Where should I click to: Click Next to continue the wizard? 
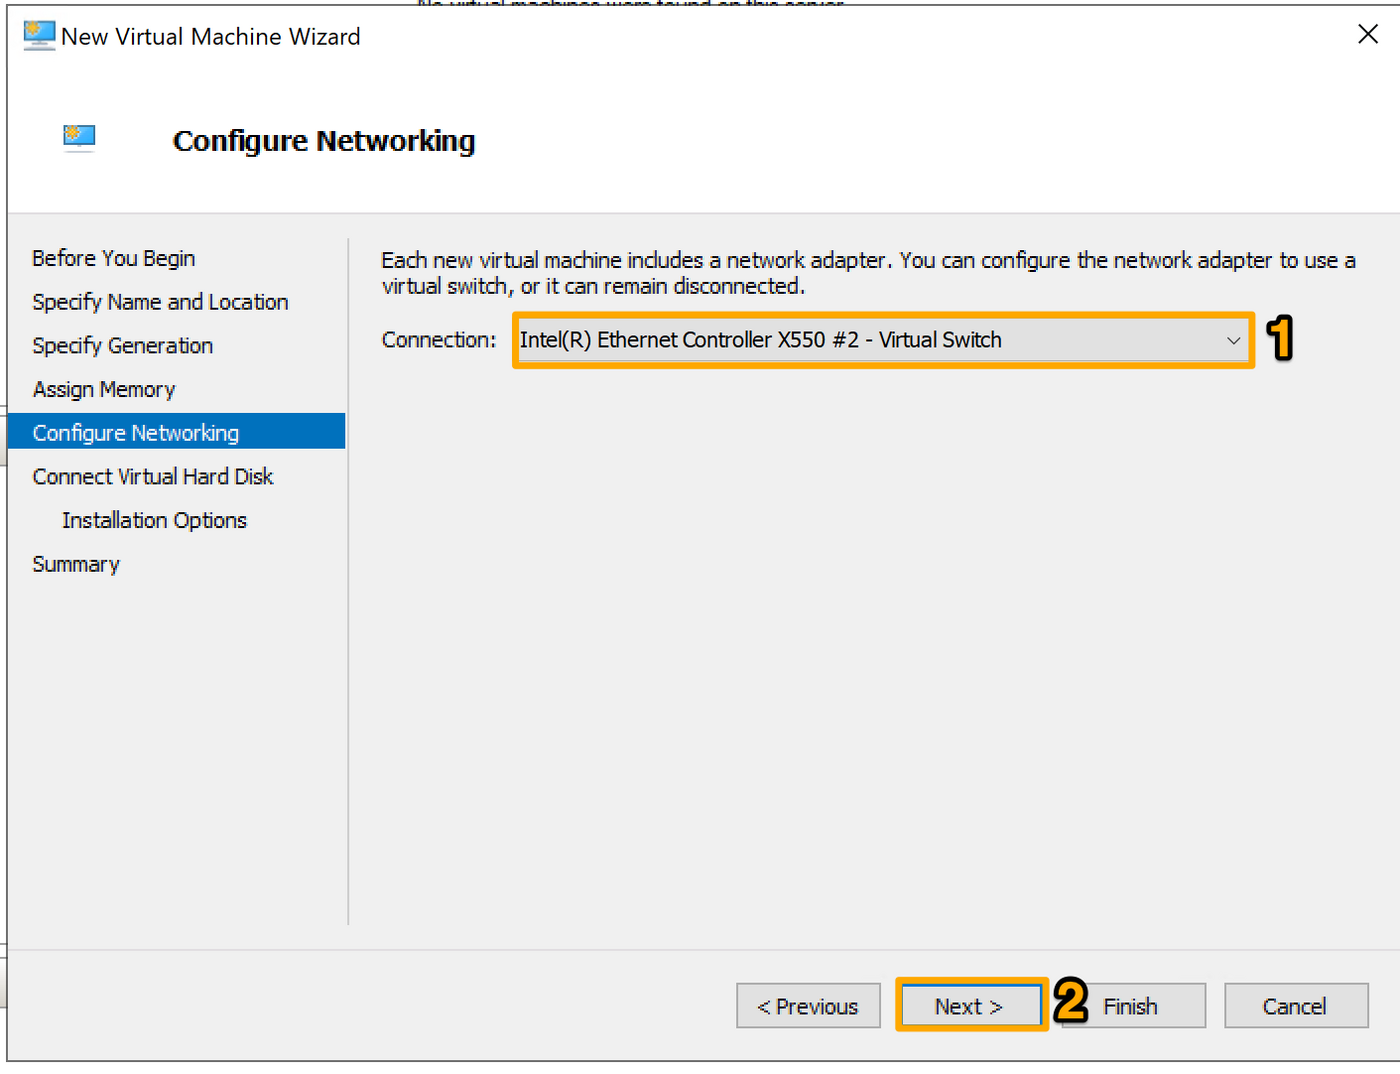(969, 1006)
